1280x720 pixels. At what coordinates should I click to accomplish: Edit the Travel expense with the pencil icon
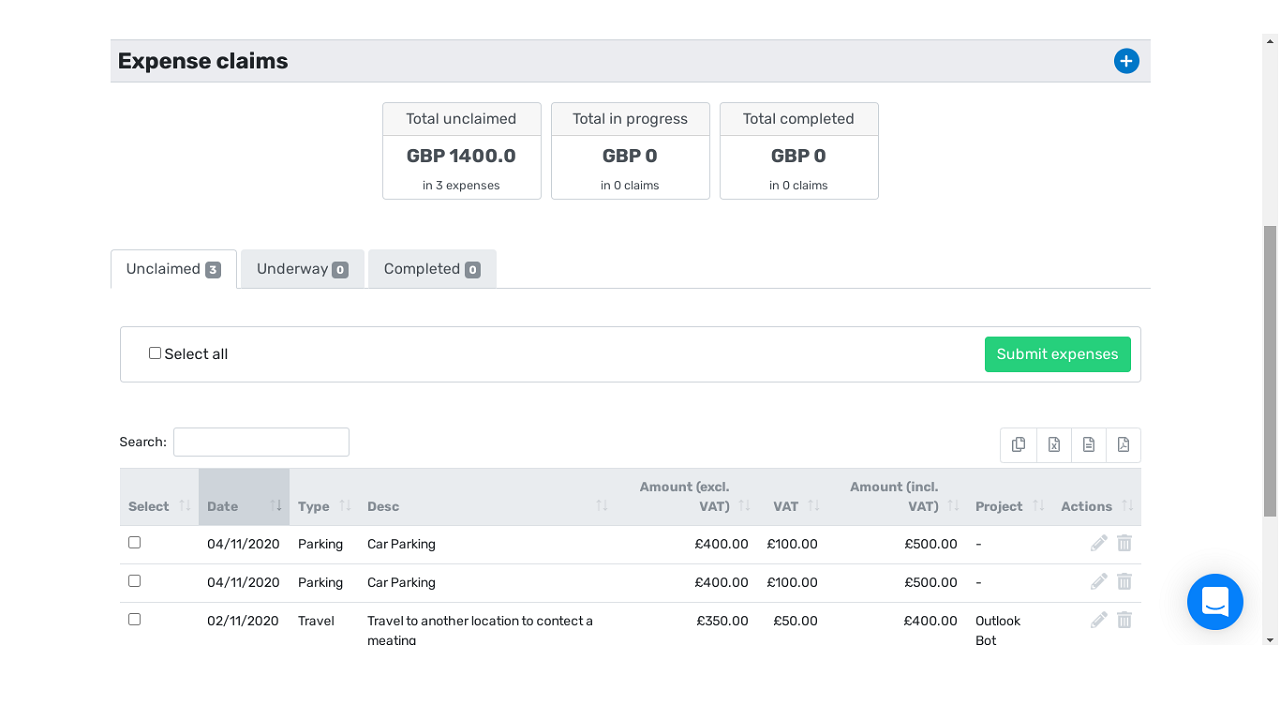[1099, 620]
